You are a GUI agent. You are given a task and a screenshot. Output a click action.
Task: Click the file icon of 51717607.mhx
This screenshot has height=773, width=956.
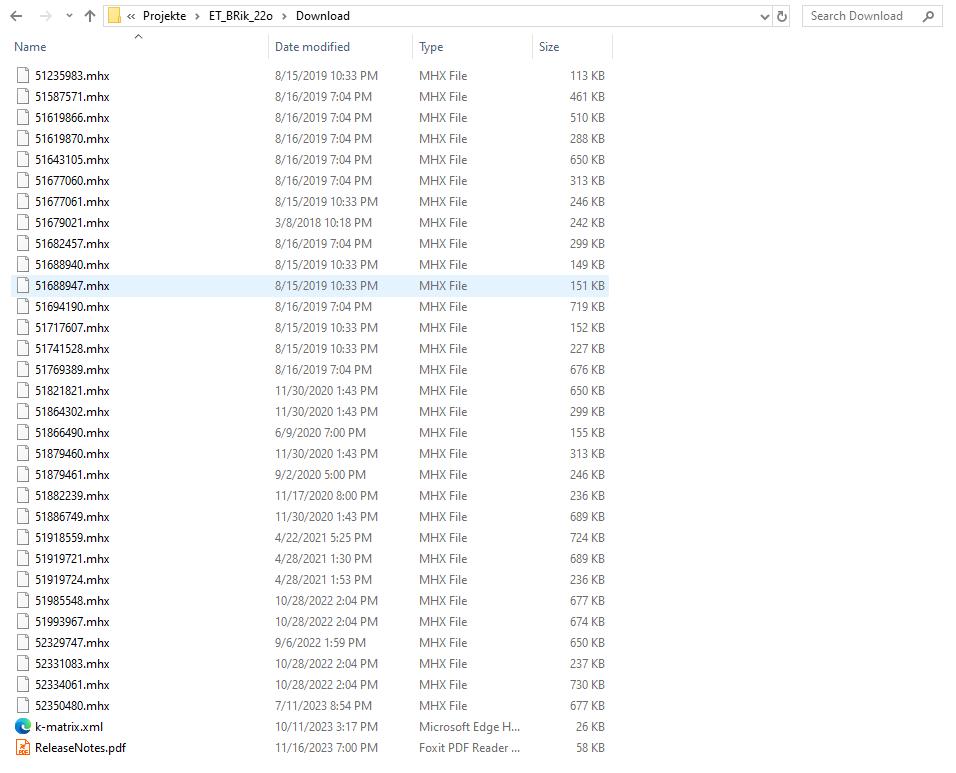(x=23, y=327)
